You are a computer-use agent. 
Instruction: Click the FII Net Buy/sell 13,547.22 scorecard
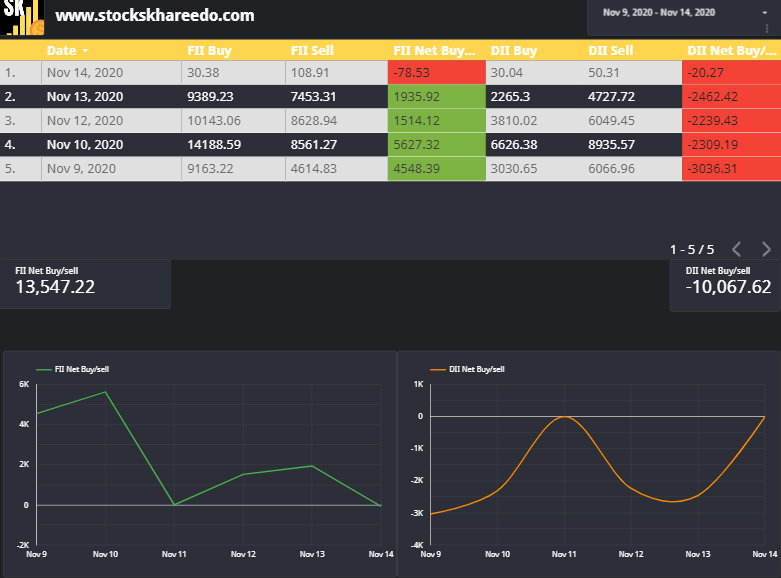pos(85,284)
